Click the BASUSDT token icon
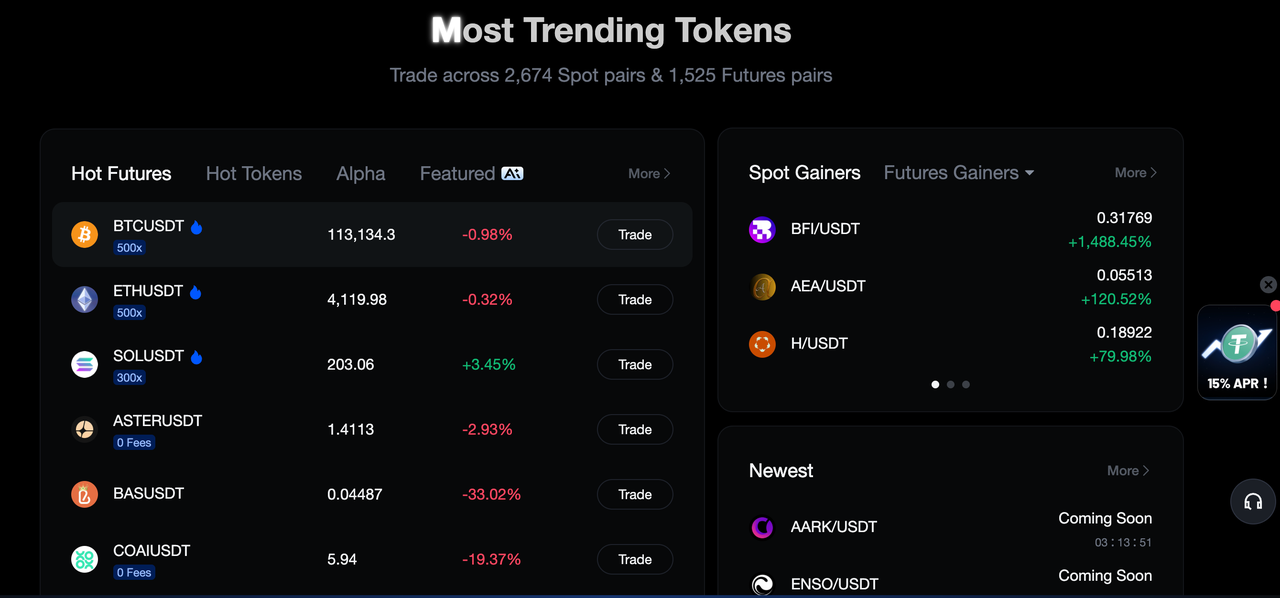Viewport: 1280px width, 598px height. click(85, 494)
